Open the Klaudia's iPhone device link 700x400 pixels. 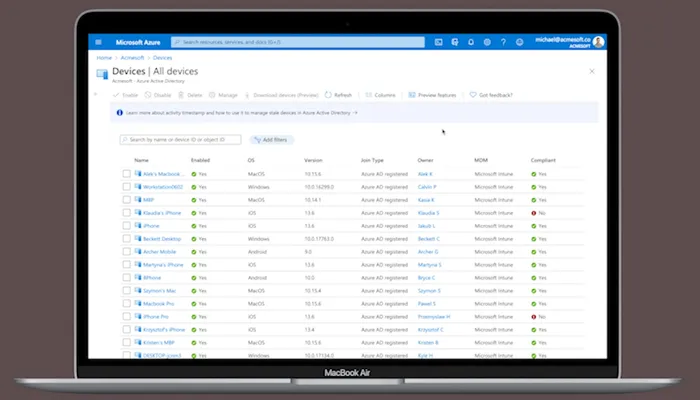[x=162, y=213]
